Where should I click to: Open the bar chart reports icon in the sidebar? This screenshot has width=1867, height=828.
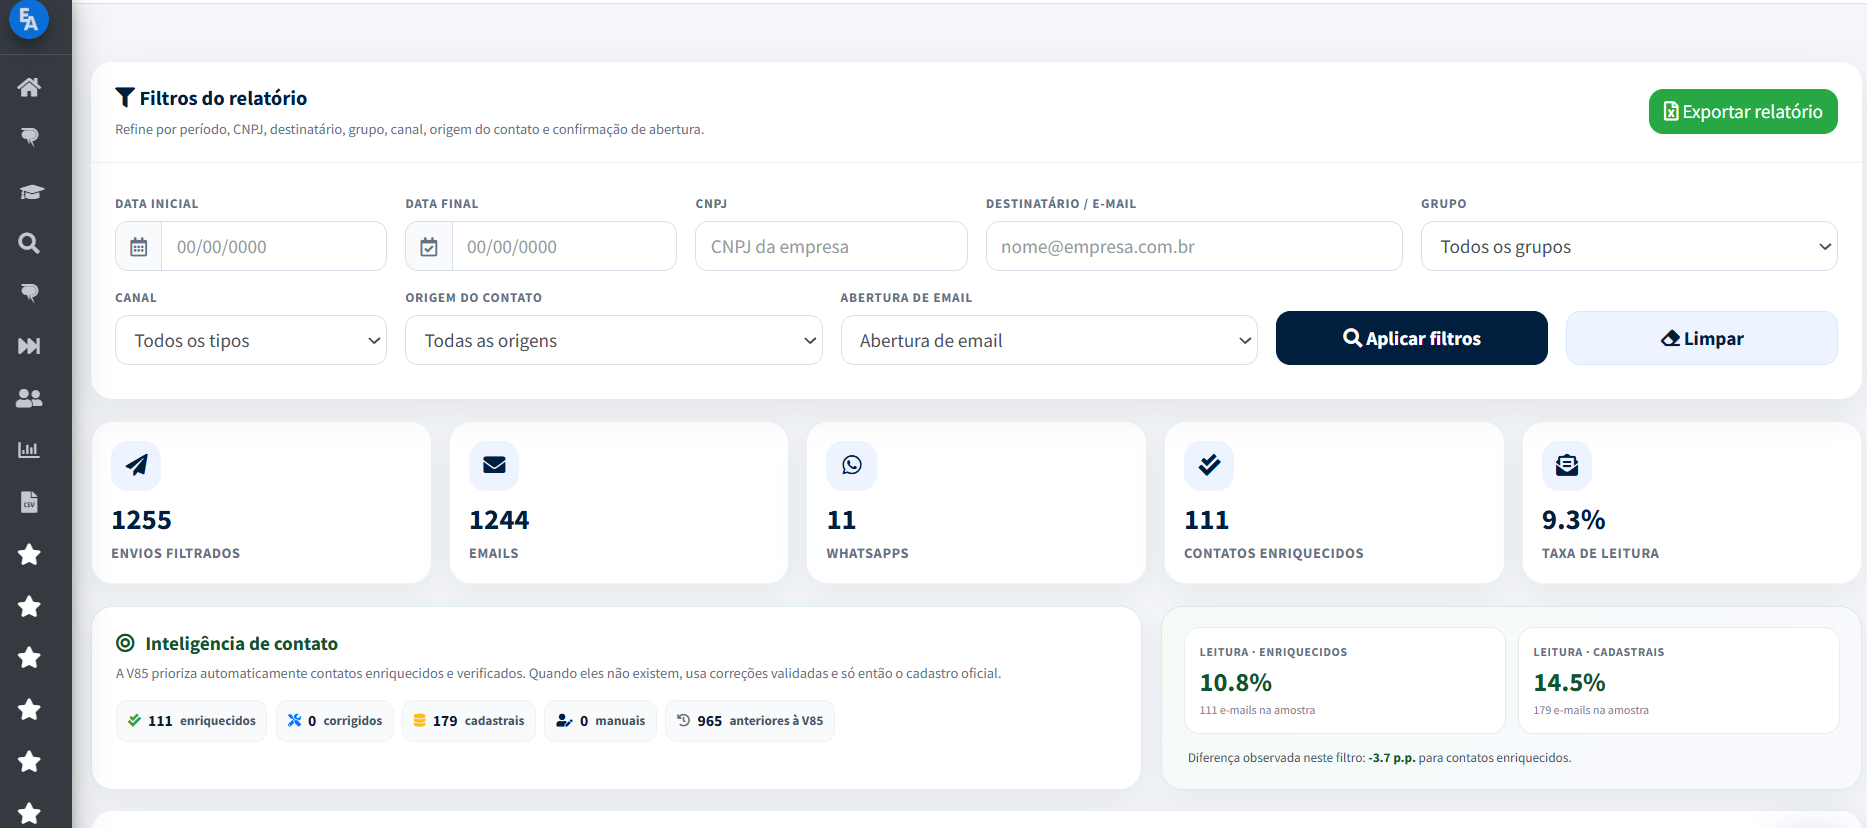(29, 450)
